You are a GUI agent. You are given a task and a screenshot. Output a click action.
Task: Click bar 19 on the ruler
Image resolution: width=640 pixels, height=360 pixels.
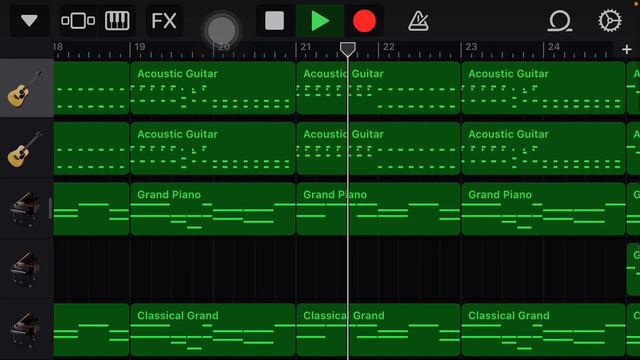coord(140,47)
